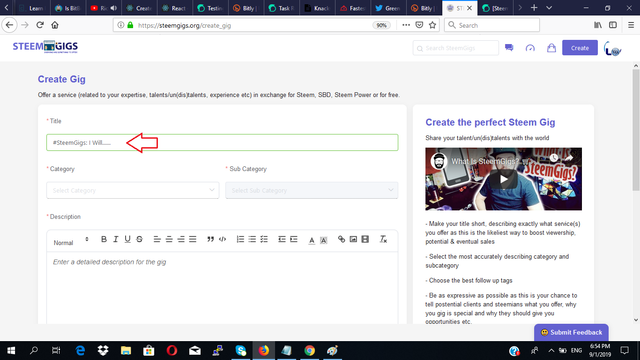Decrease indent in description editor
The image size is (640, 360).
coord(282,239)
